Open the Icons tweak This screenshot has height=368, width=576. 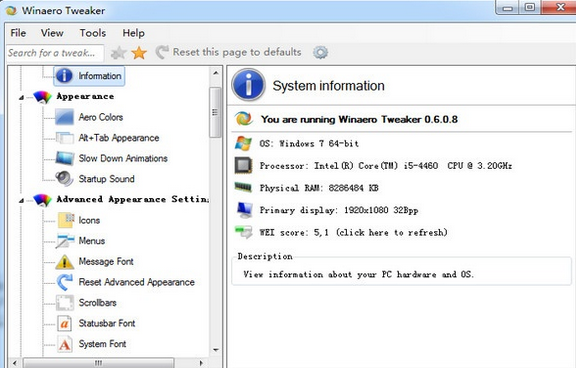tap(89, 220)
